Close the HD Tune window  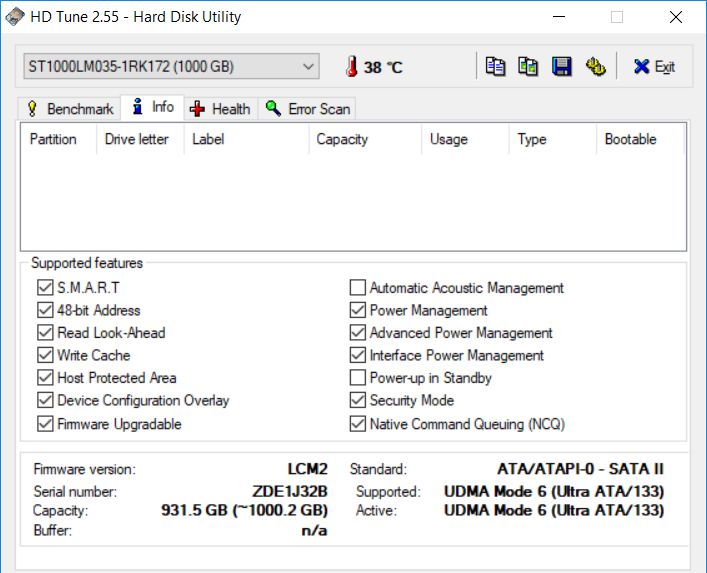(x=676, y=17)
